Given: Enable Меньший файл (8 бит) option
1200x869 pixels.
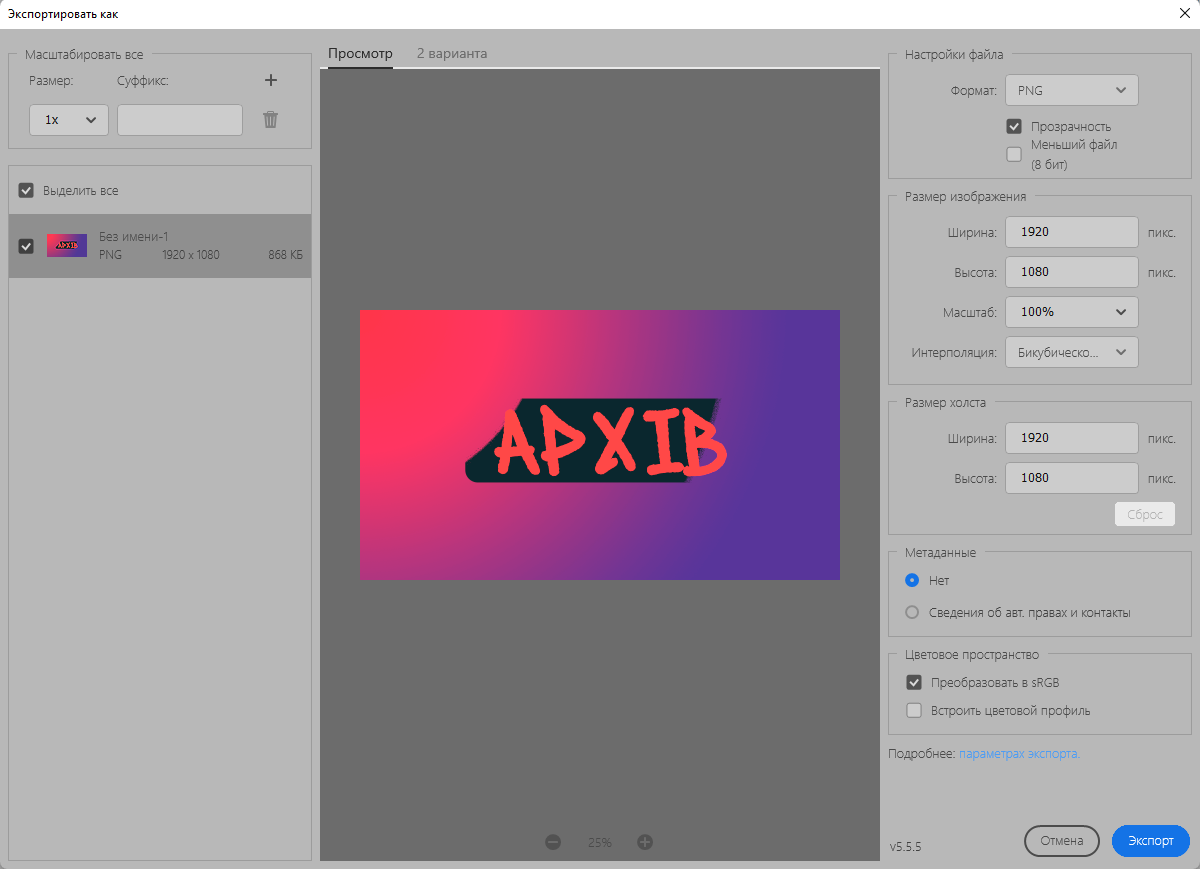Looking at the screenshot, I should [x=1014, y=154].
